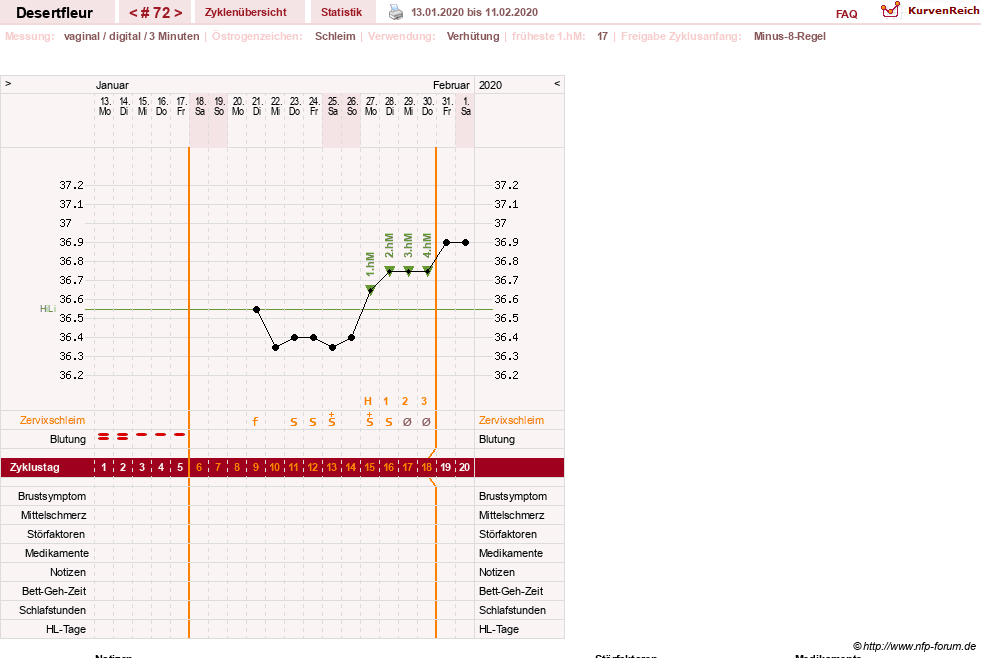Click the printer icon
981x658 pixels.
[395, 12]
